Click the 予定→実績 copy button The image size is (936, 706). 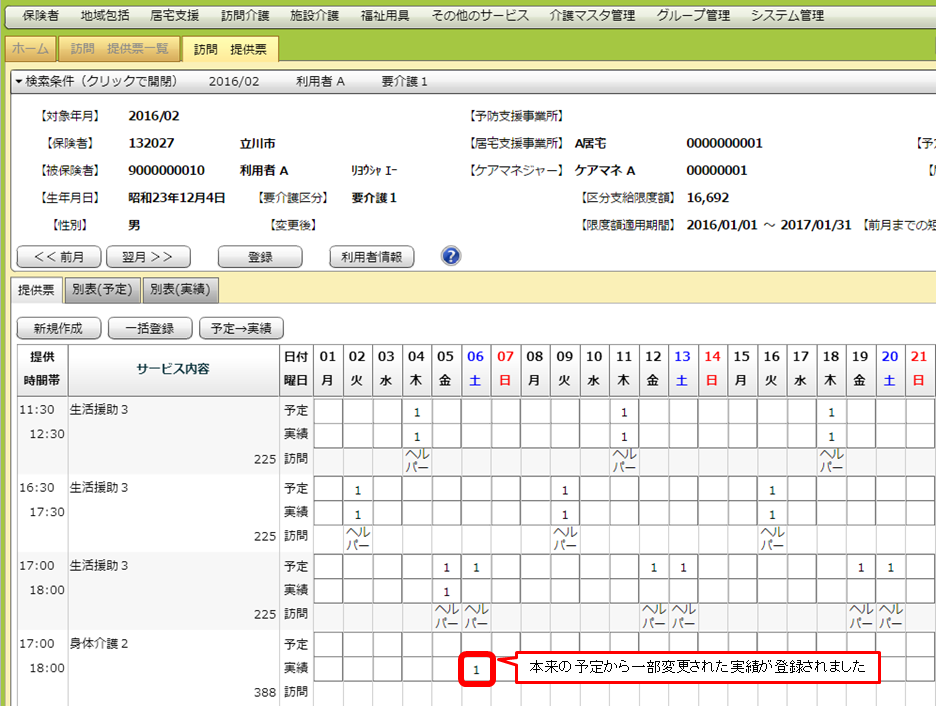[x=242, y=328]
